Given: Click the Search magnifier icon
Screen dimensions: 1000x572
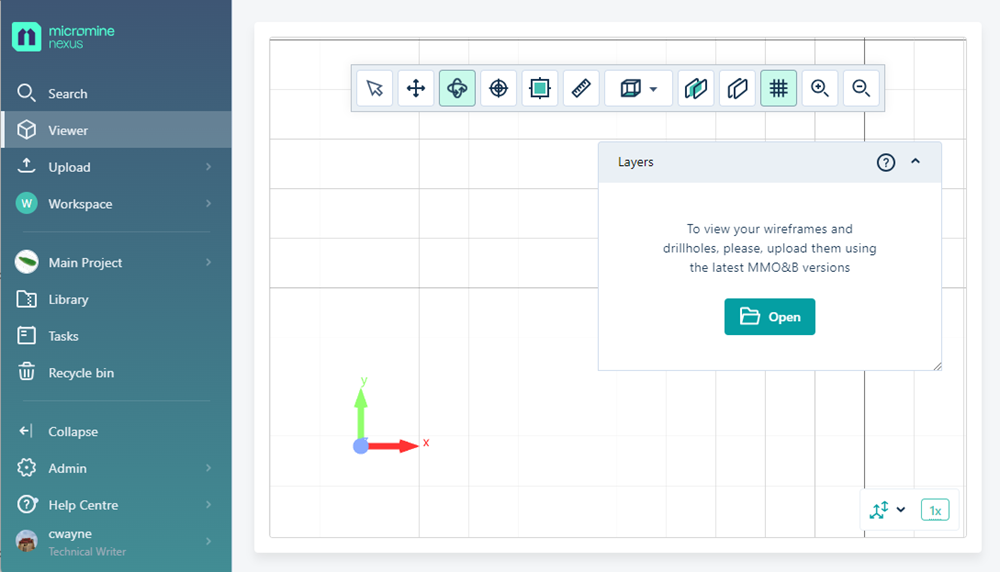Looking at the screenshot, I should 26,93.
